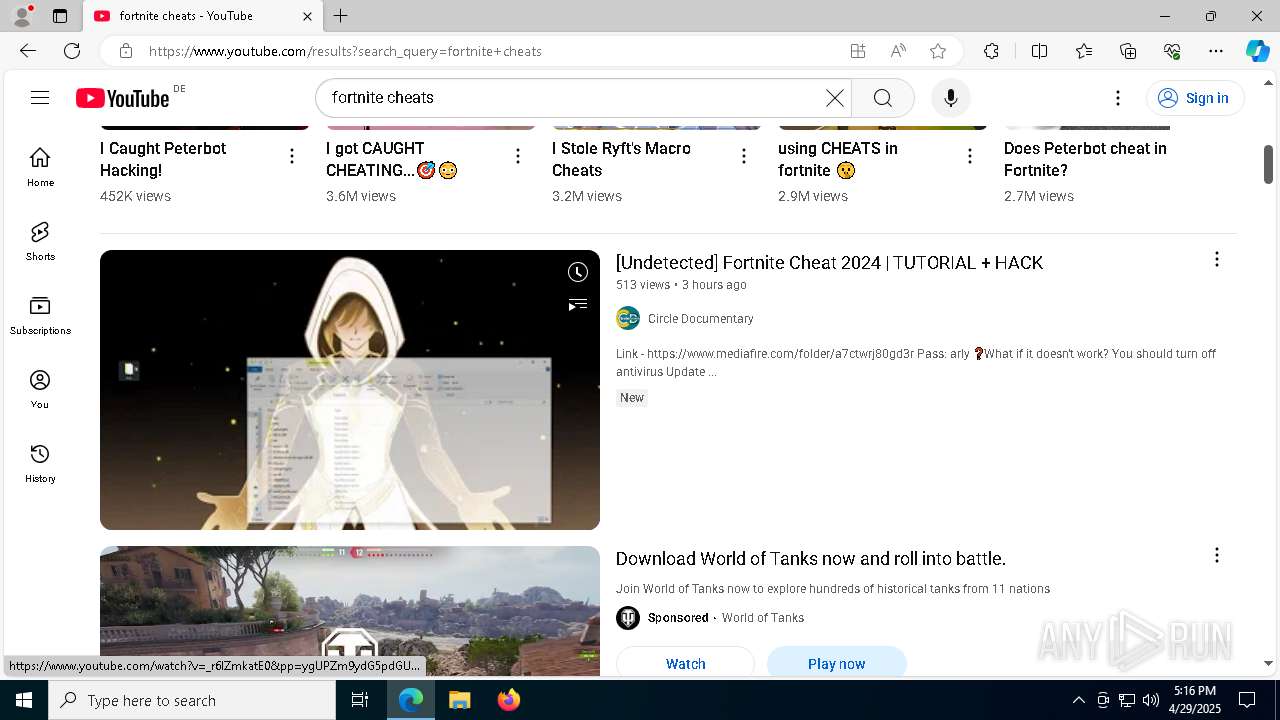Image resolution: width=1280 pixels, height=720 pixels.
Task: Go back in the browser
Action: point(28,51)
